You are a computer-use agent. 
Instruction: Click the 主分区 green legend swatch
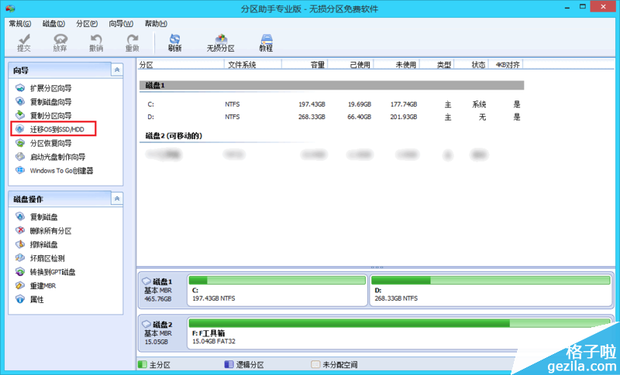pos(142,364)
